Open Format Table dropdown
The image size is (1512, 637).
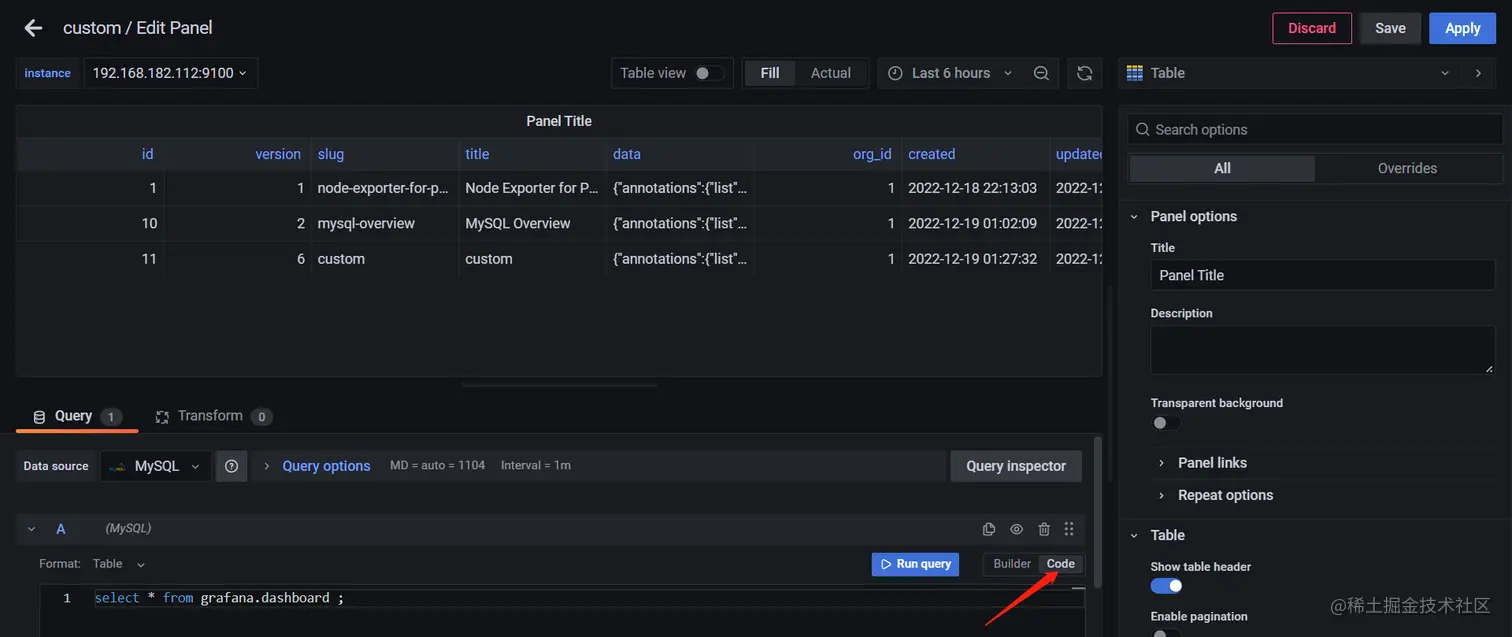click(x=119, y=564)
